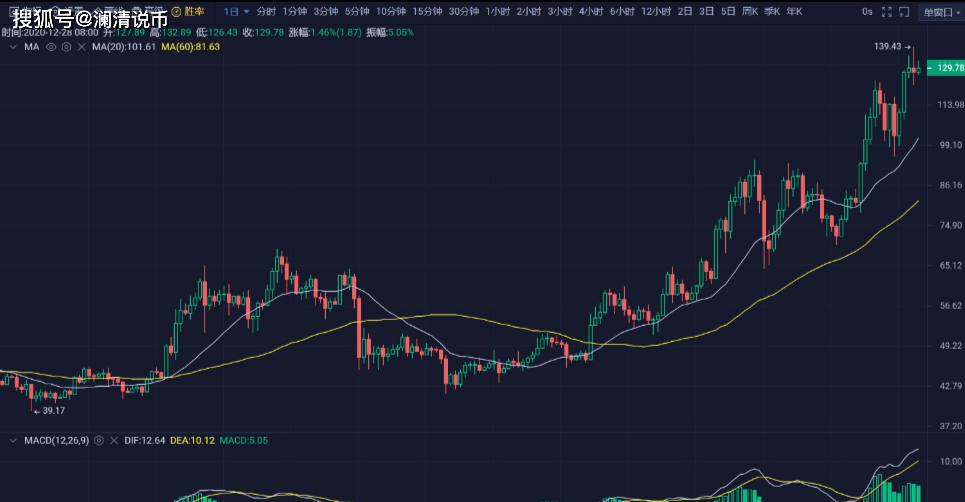
Task: Toggle MA indicator visibility eye
Action: (x=51, y=47)
